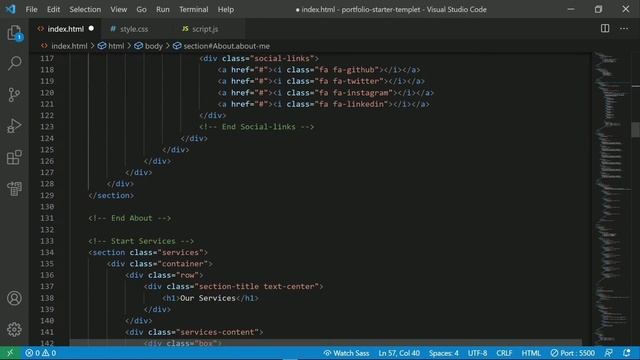
Task: Click the vertical scrollbar thumb
Action: click(x=636, y=130)
